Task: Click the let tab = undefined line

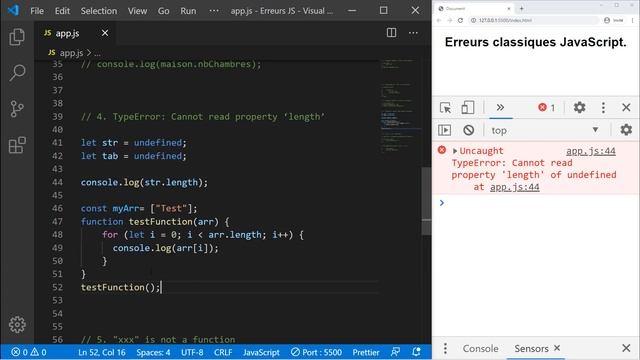Action: tap(133, 156)
